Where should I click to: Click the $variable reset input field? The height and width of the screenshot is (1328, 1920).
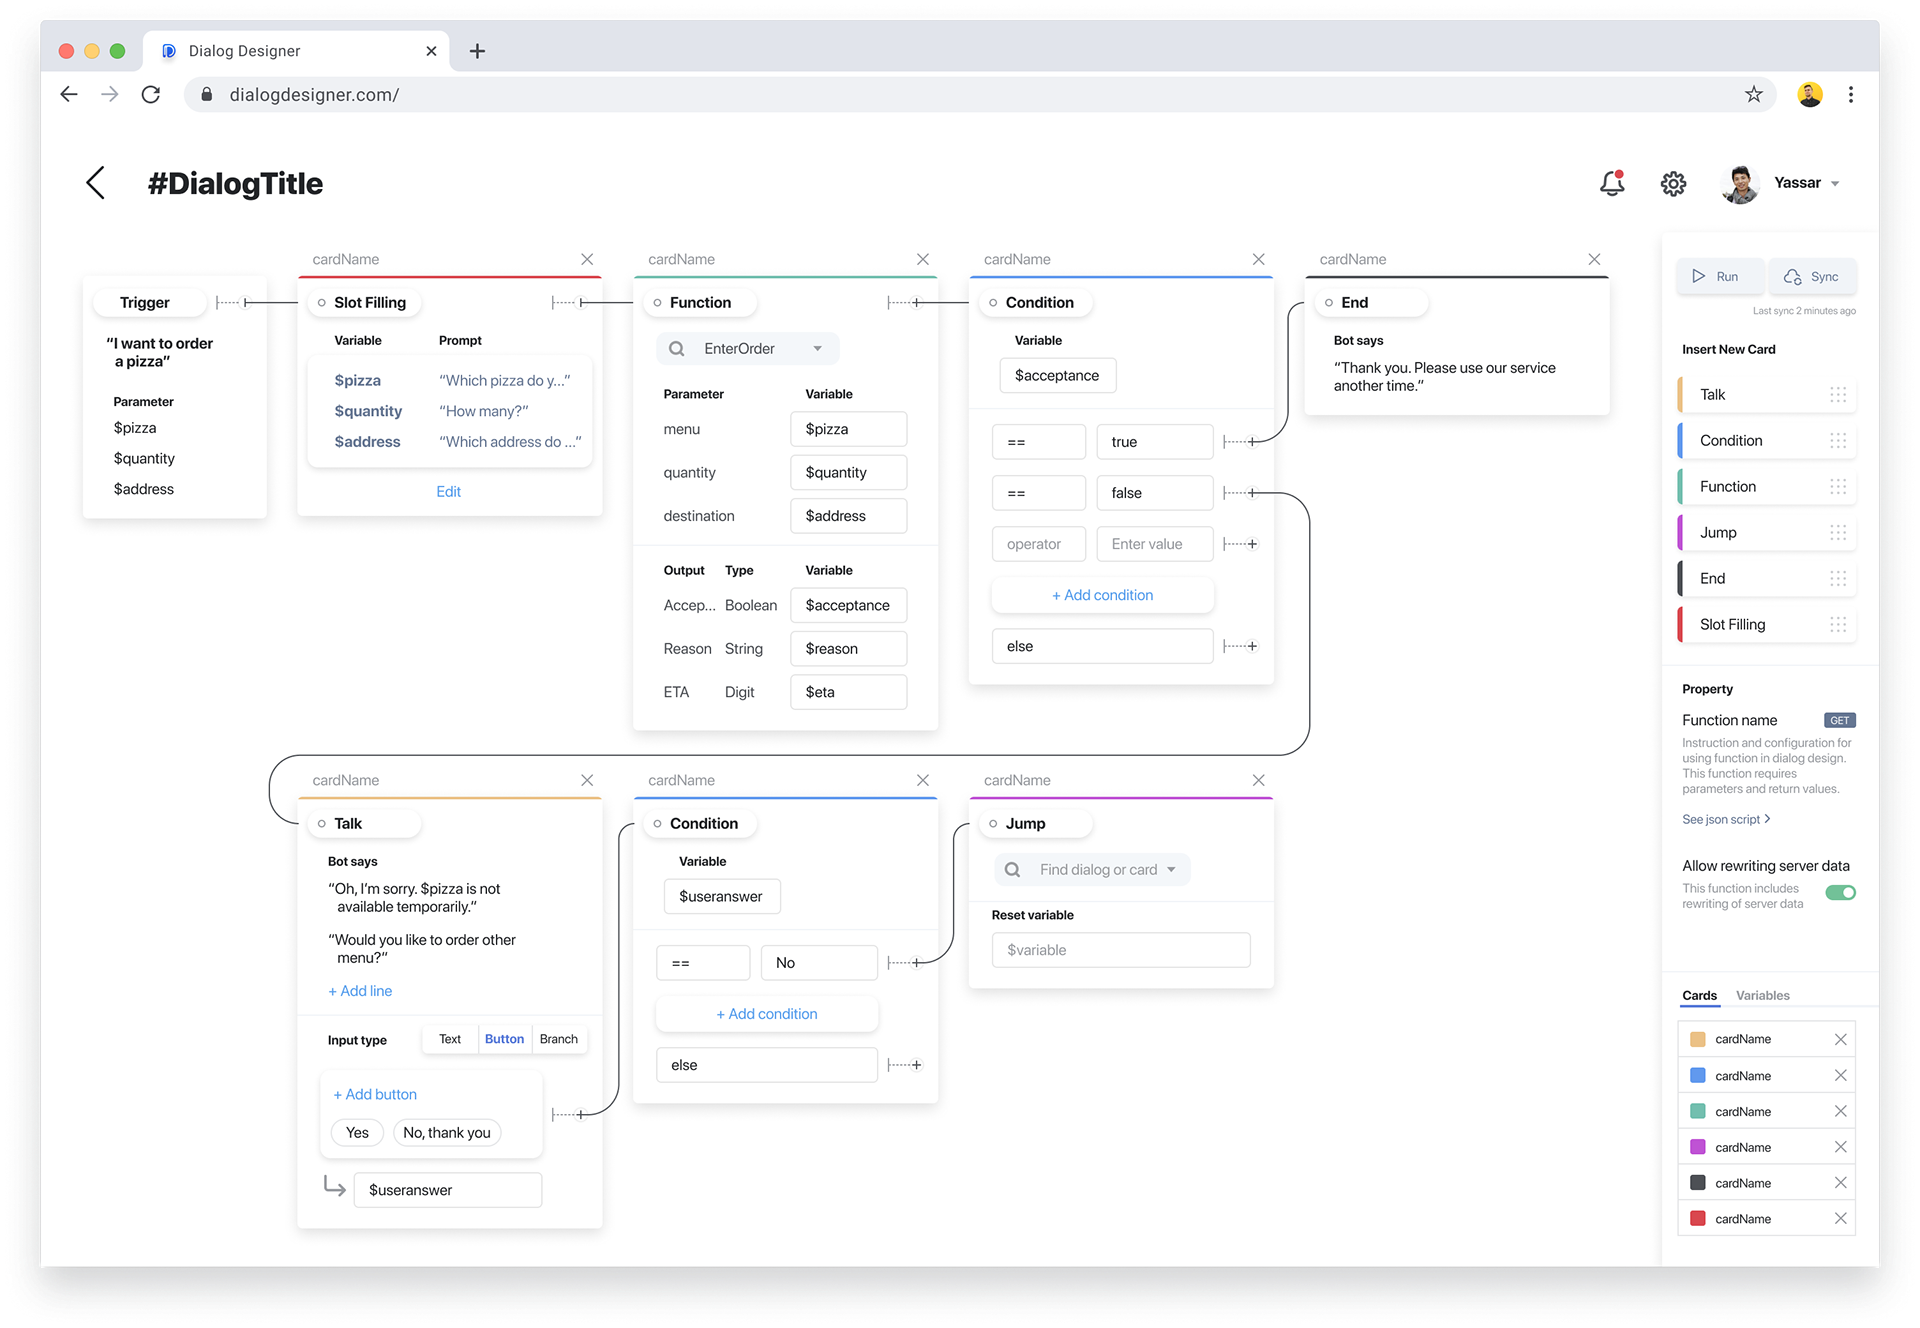pos(1121,950)
